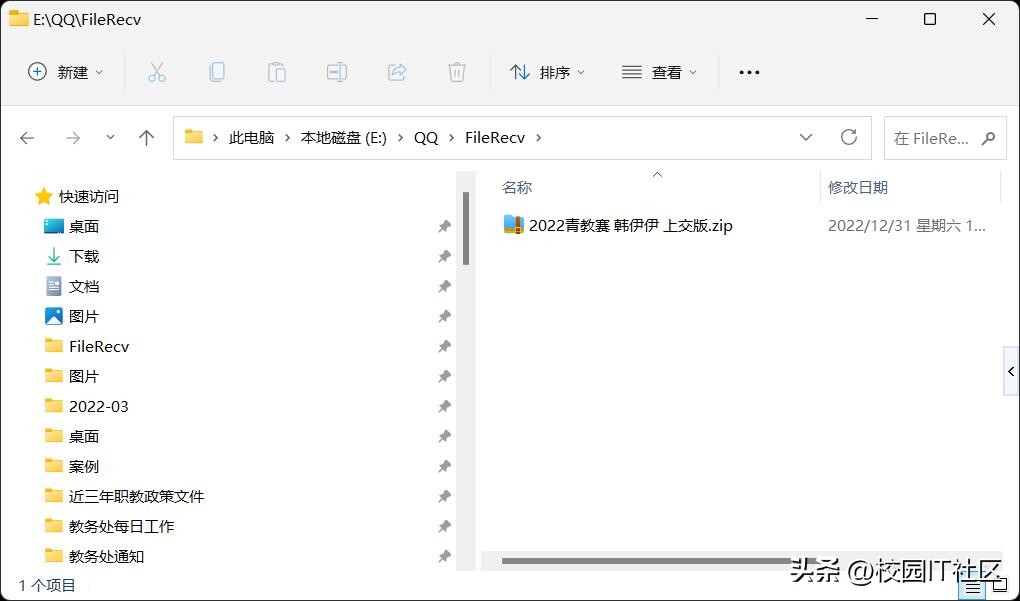Open the 新建 dropdown menu
The image size is (1020, 601).
pyautogui.click(x=66, y=71)
